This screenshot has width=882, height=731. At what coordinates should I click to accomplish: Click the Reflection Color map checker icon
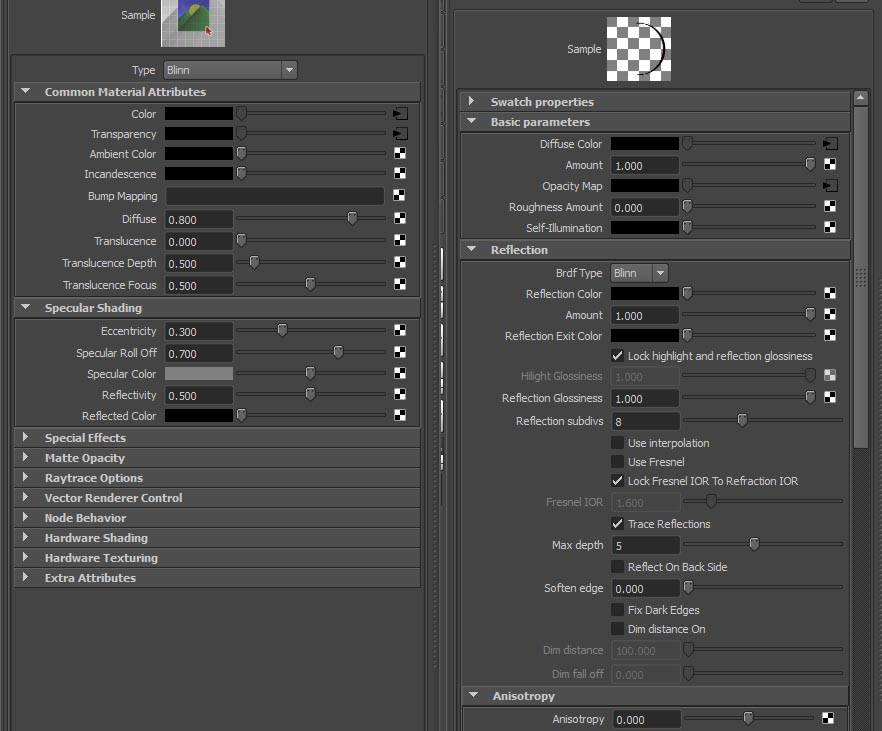pyautogui.click(x=830, y=293)
